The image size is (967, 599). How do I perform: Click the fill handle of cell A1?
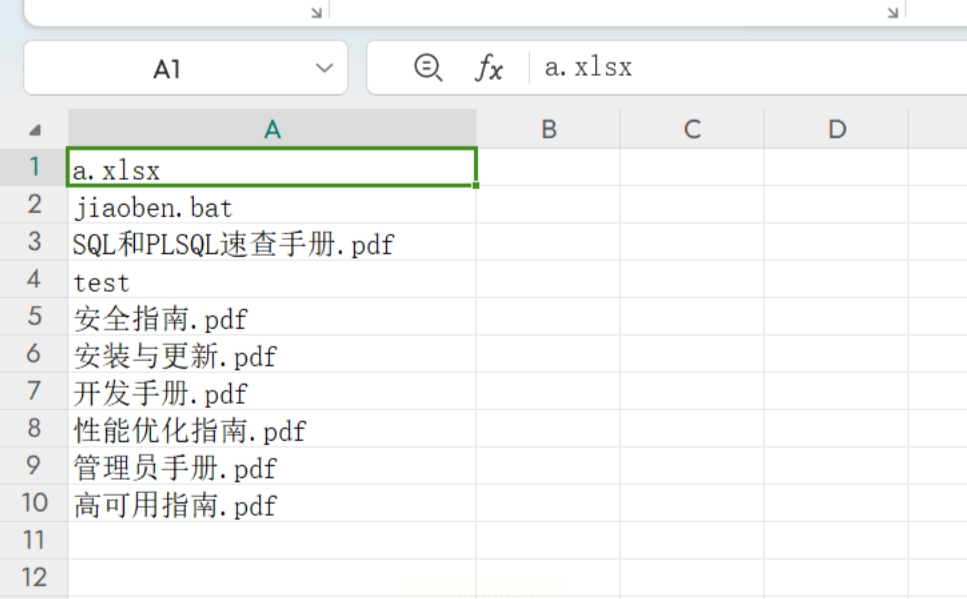476,185
